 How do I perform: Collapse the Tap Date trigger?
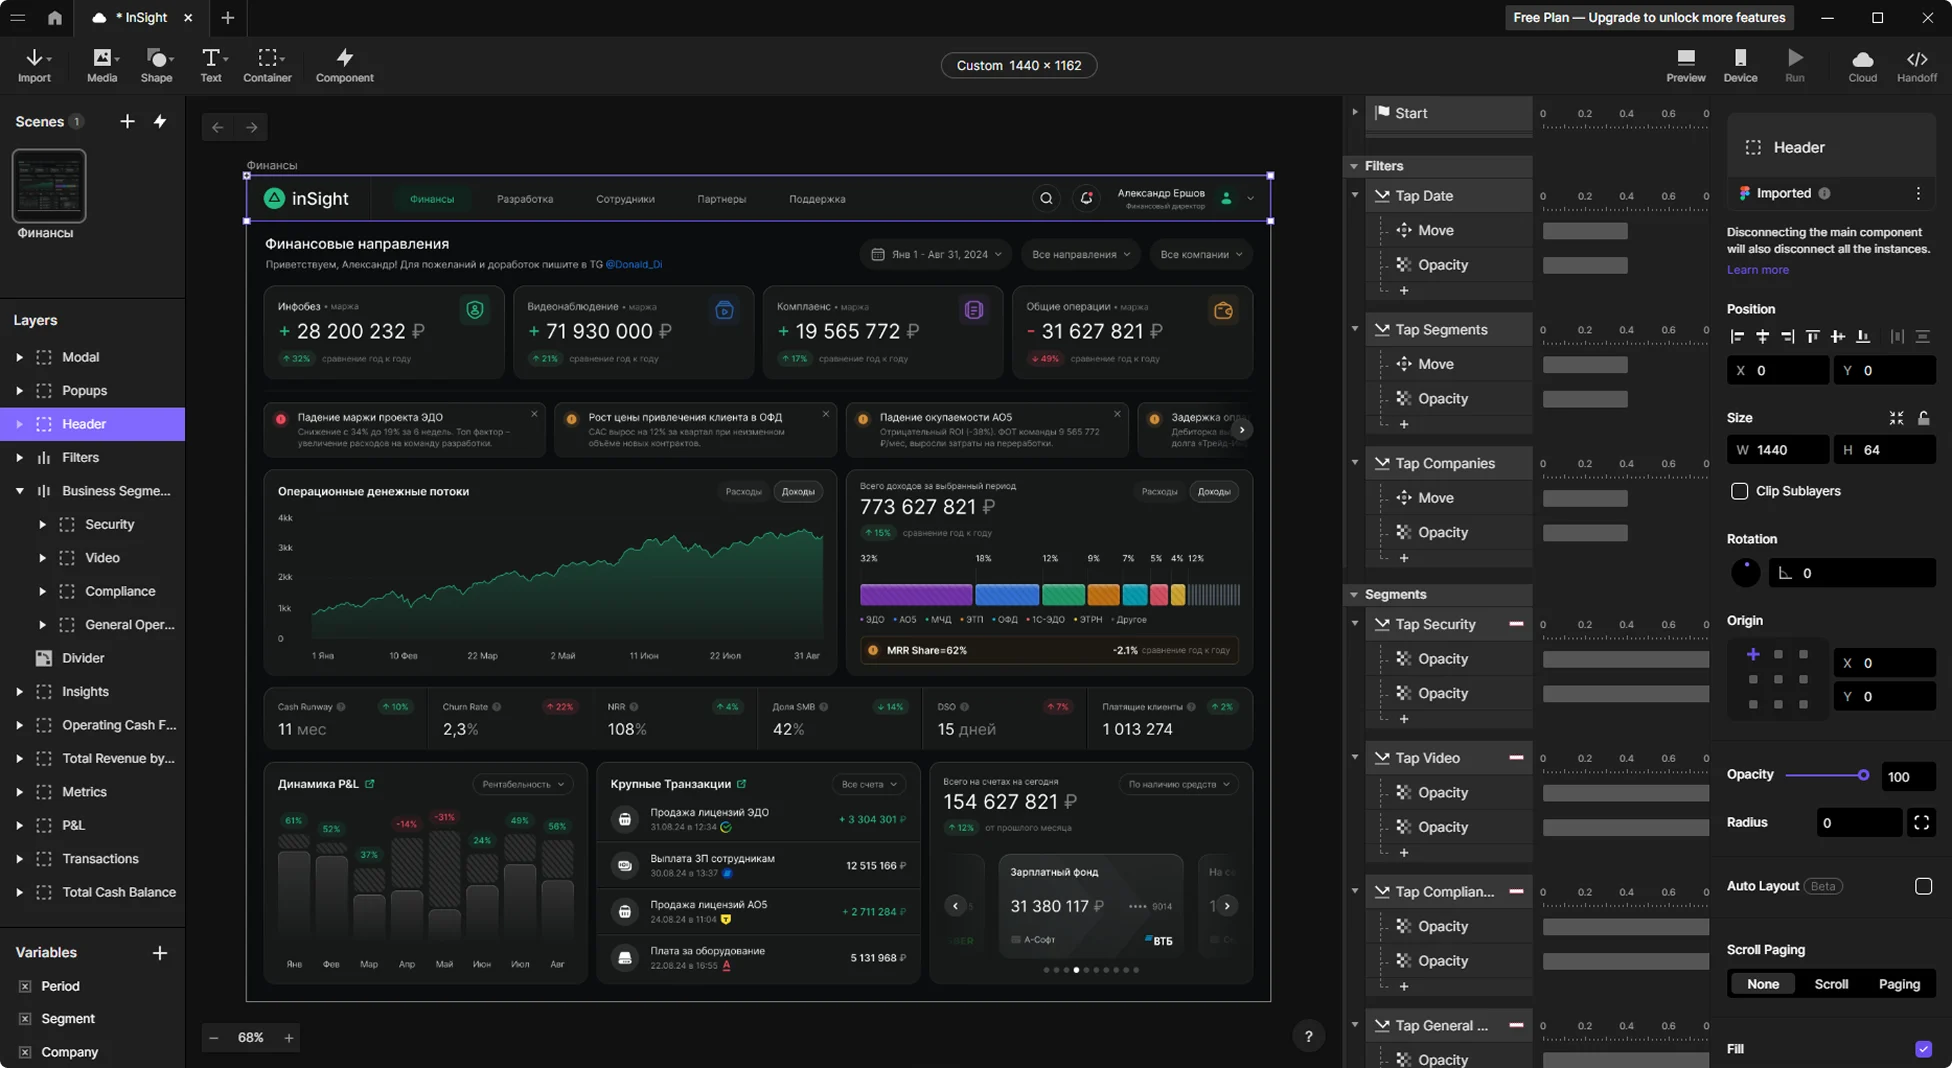click(1355, 196)
